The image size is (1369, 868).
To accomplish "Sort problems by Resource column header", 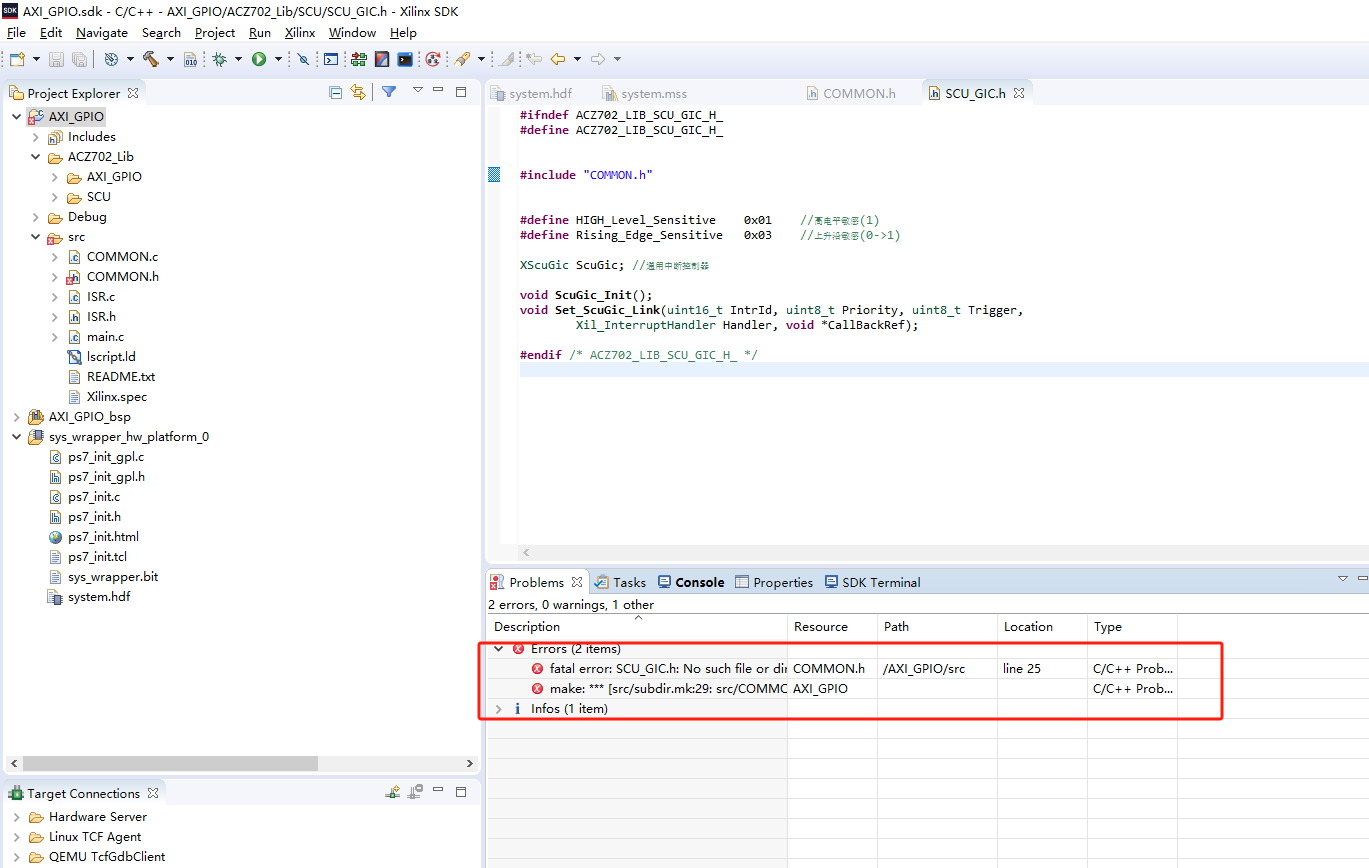I will [x=832, y=627].
